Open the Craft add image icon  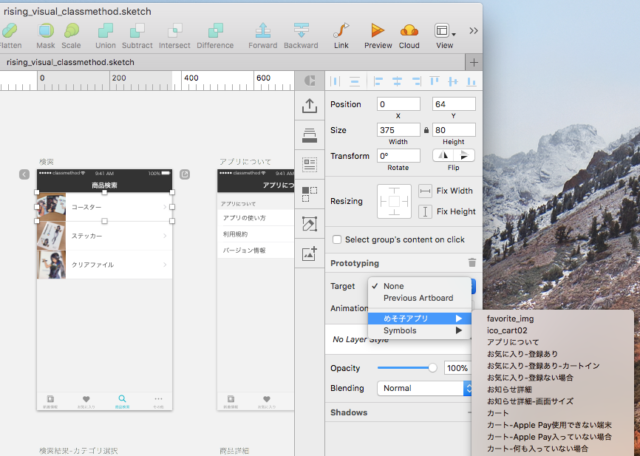[x=310, y=254]
